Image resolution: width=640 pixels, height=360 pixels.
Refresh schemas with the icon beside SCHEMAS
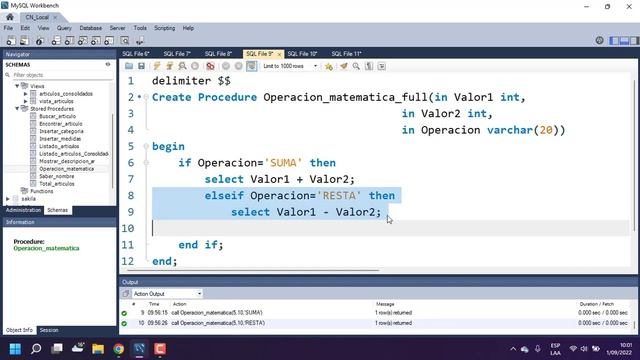point(108,64)
